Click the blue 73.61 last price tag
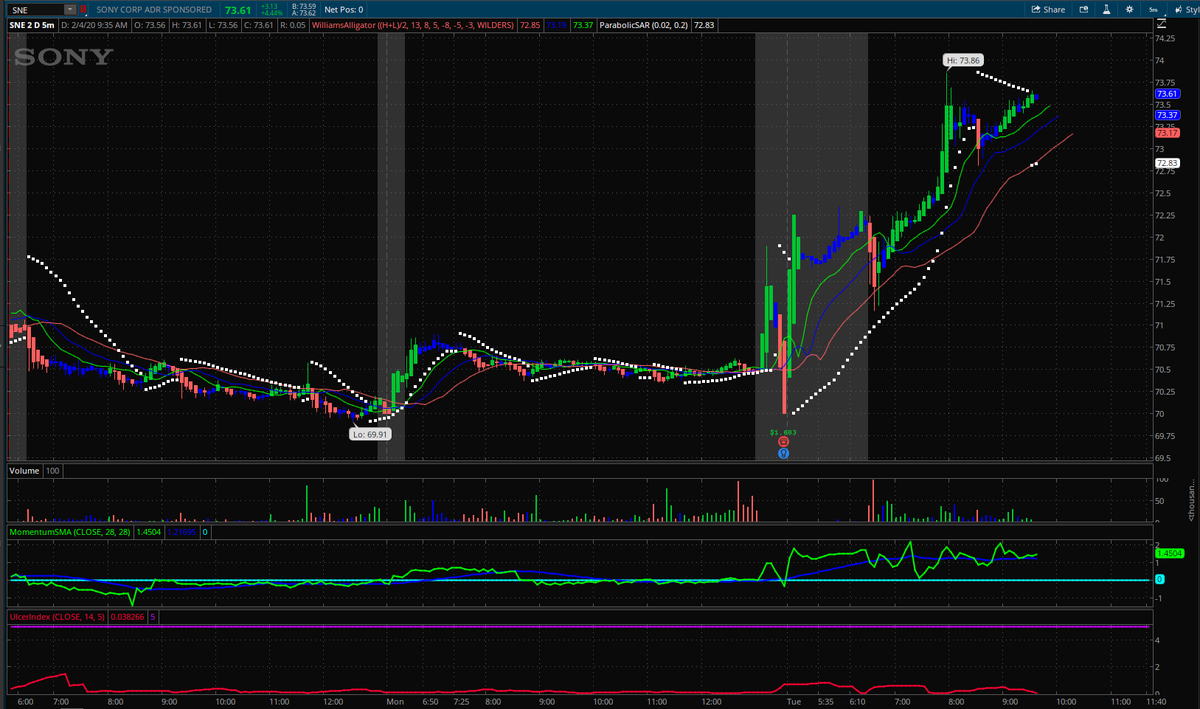Viewport: 1200px width, 709px height. click(x=1167, y=93)
